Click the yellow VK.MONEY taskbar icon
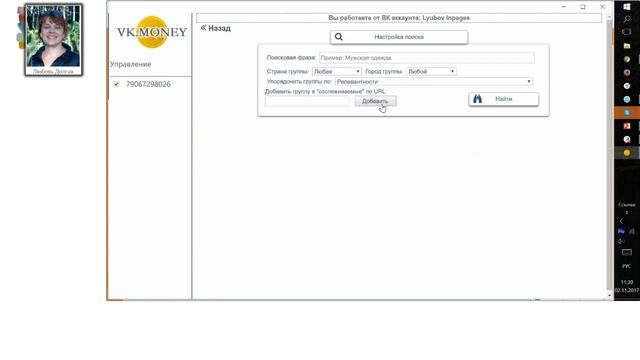This screenshot has height=360, width=640. point(627,153)
